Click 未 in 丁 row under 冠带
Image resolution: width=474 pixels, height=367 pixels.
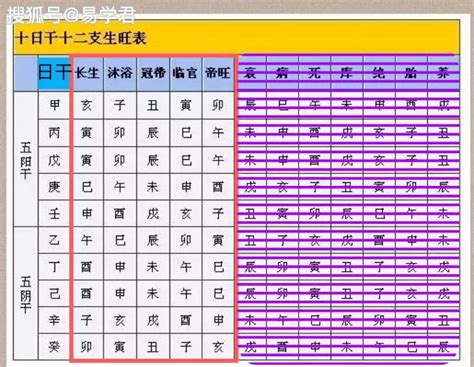[x=153, y=267]
